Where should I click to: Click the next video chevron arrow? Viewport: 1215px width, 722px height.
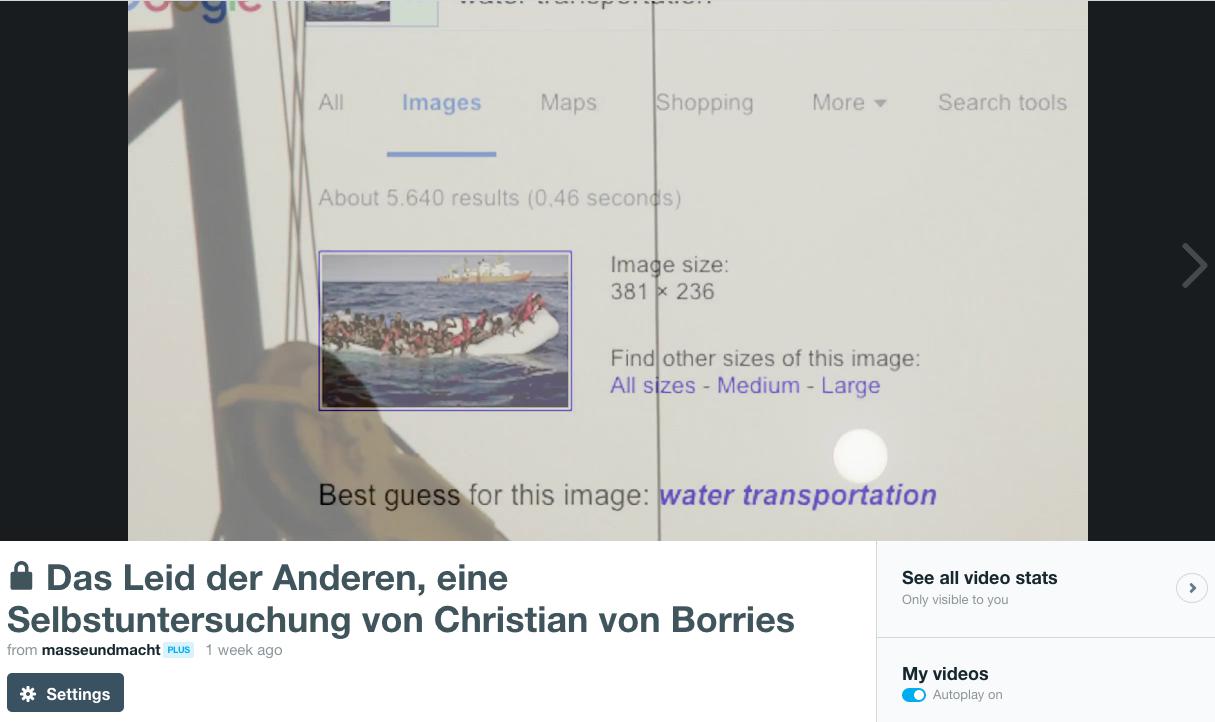(1194, 266)
